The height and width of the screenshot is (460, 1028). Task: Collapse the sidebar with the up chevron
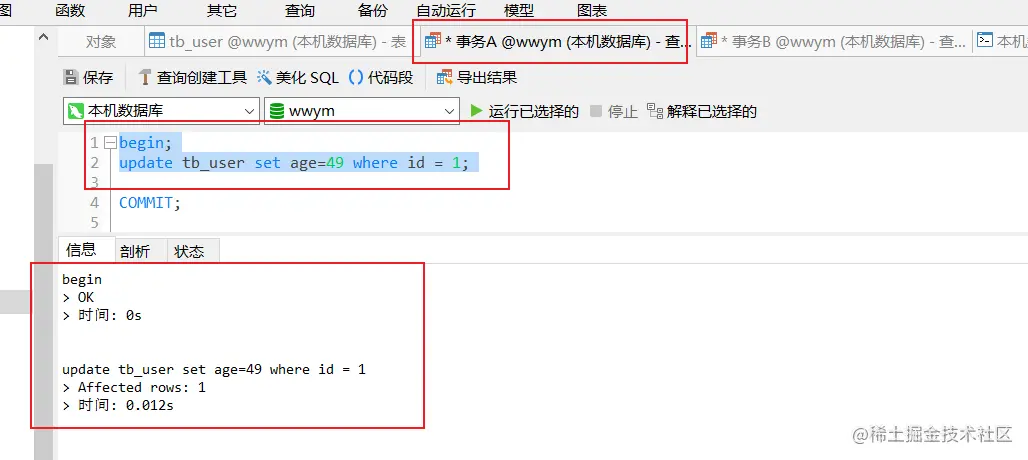44,37
